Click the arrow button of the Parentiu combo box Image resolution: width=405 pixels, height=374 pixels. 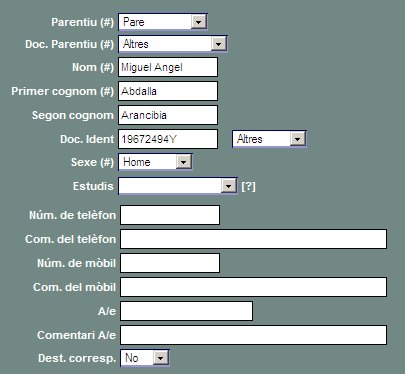point(199,22)
